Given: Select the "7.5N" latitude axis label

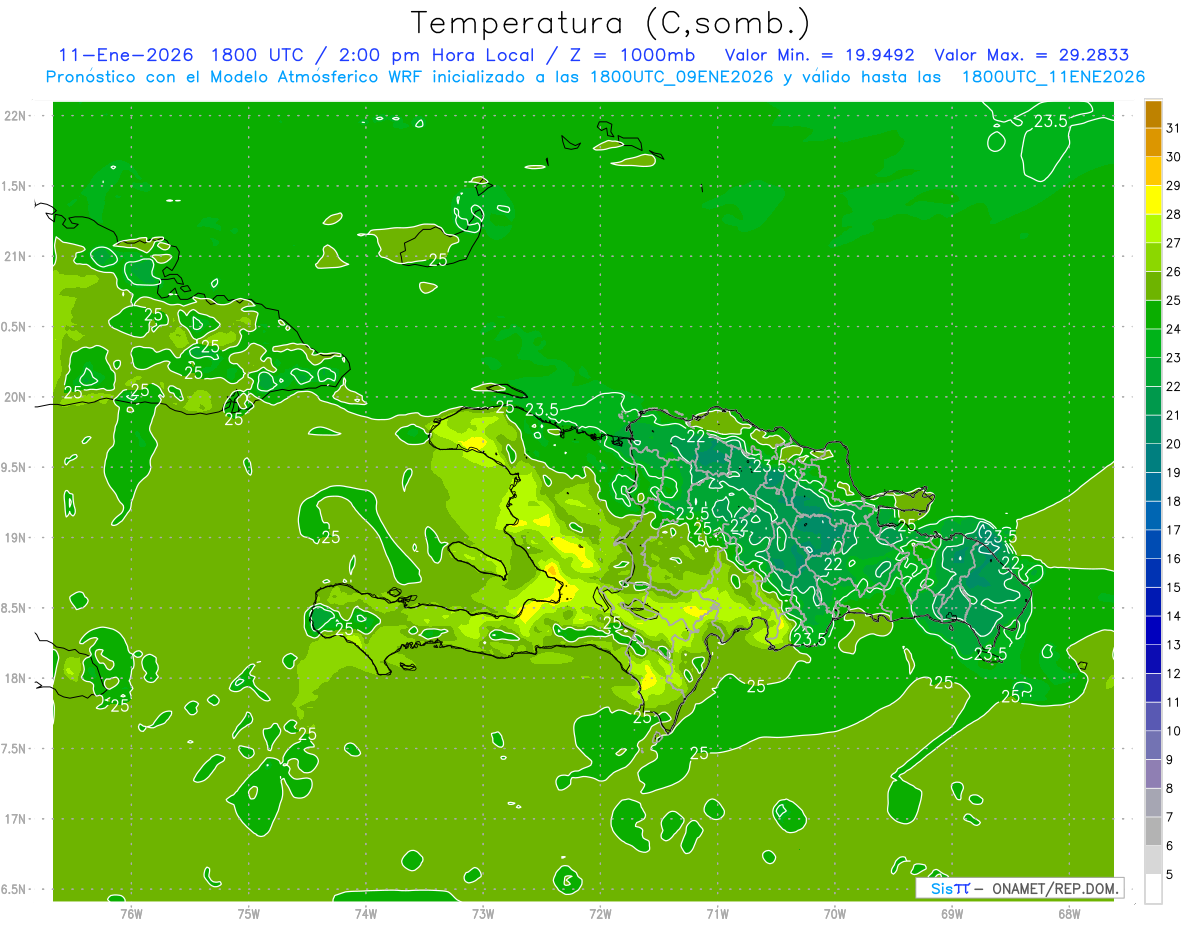Looking at the screenshot, I should (x=15, y=749).
